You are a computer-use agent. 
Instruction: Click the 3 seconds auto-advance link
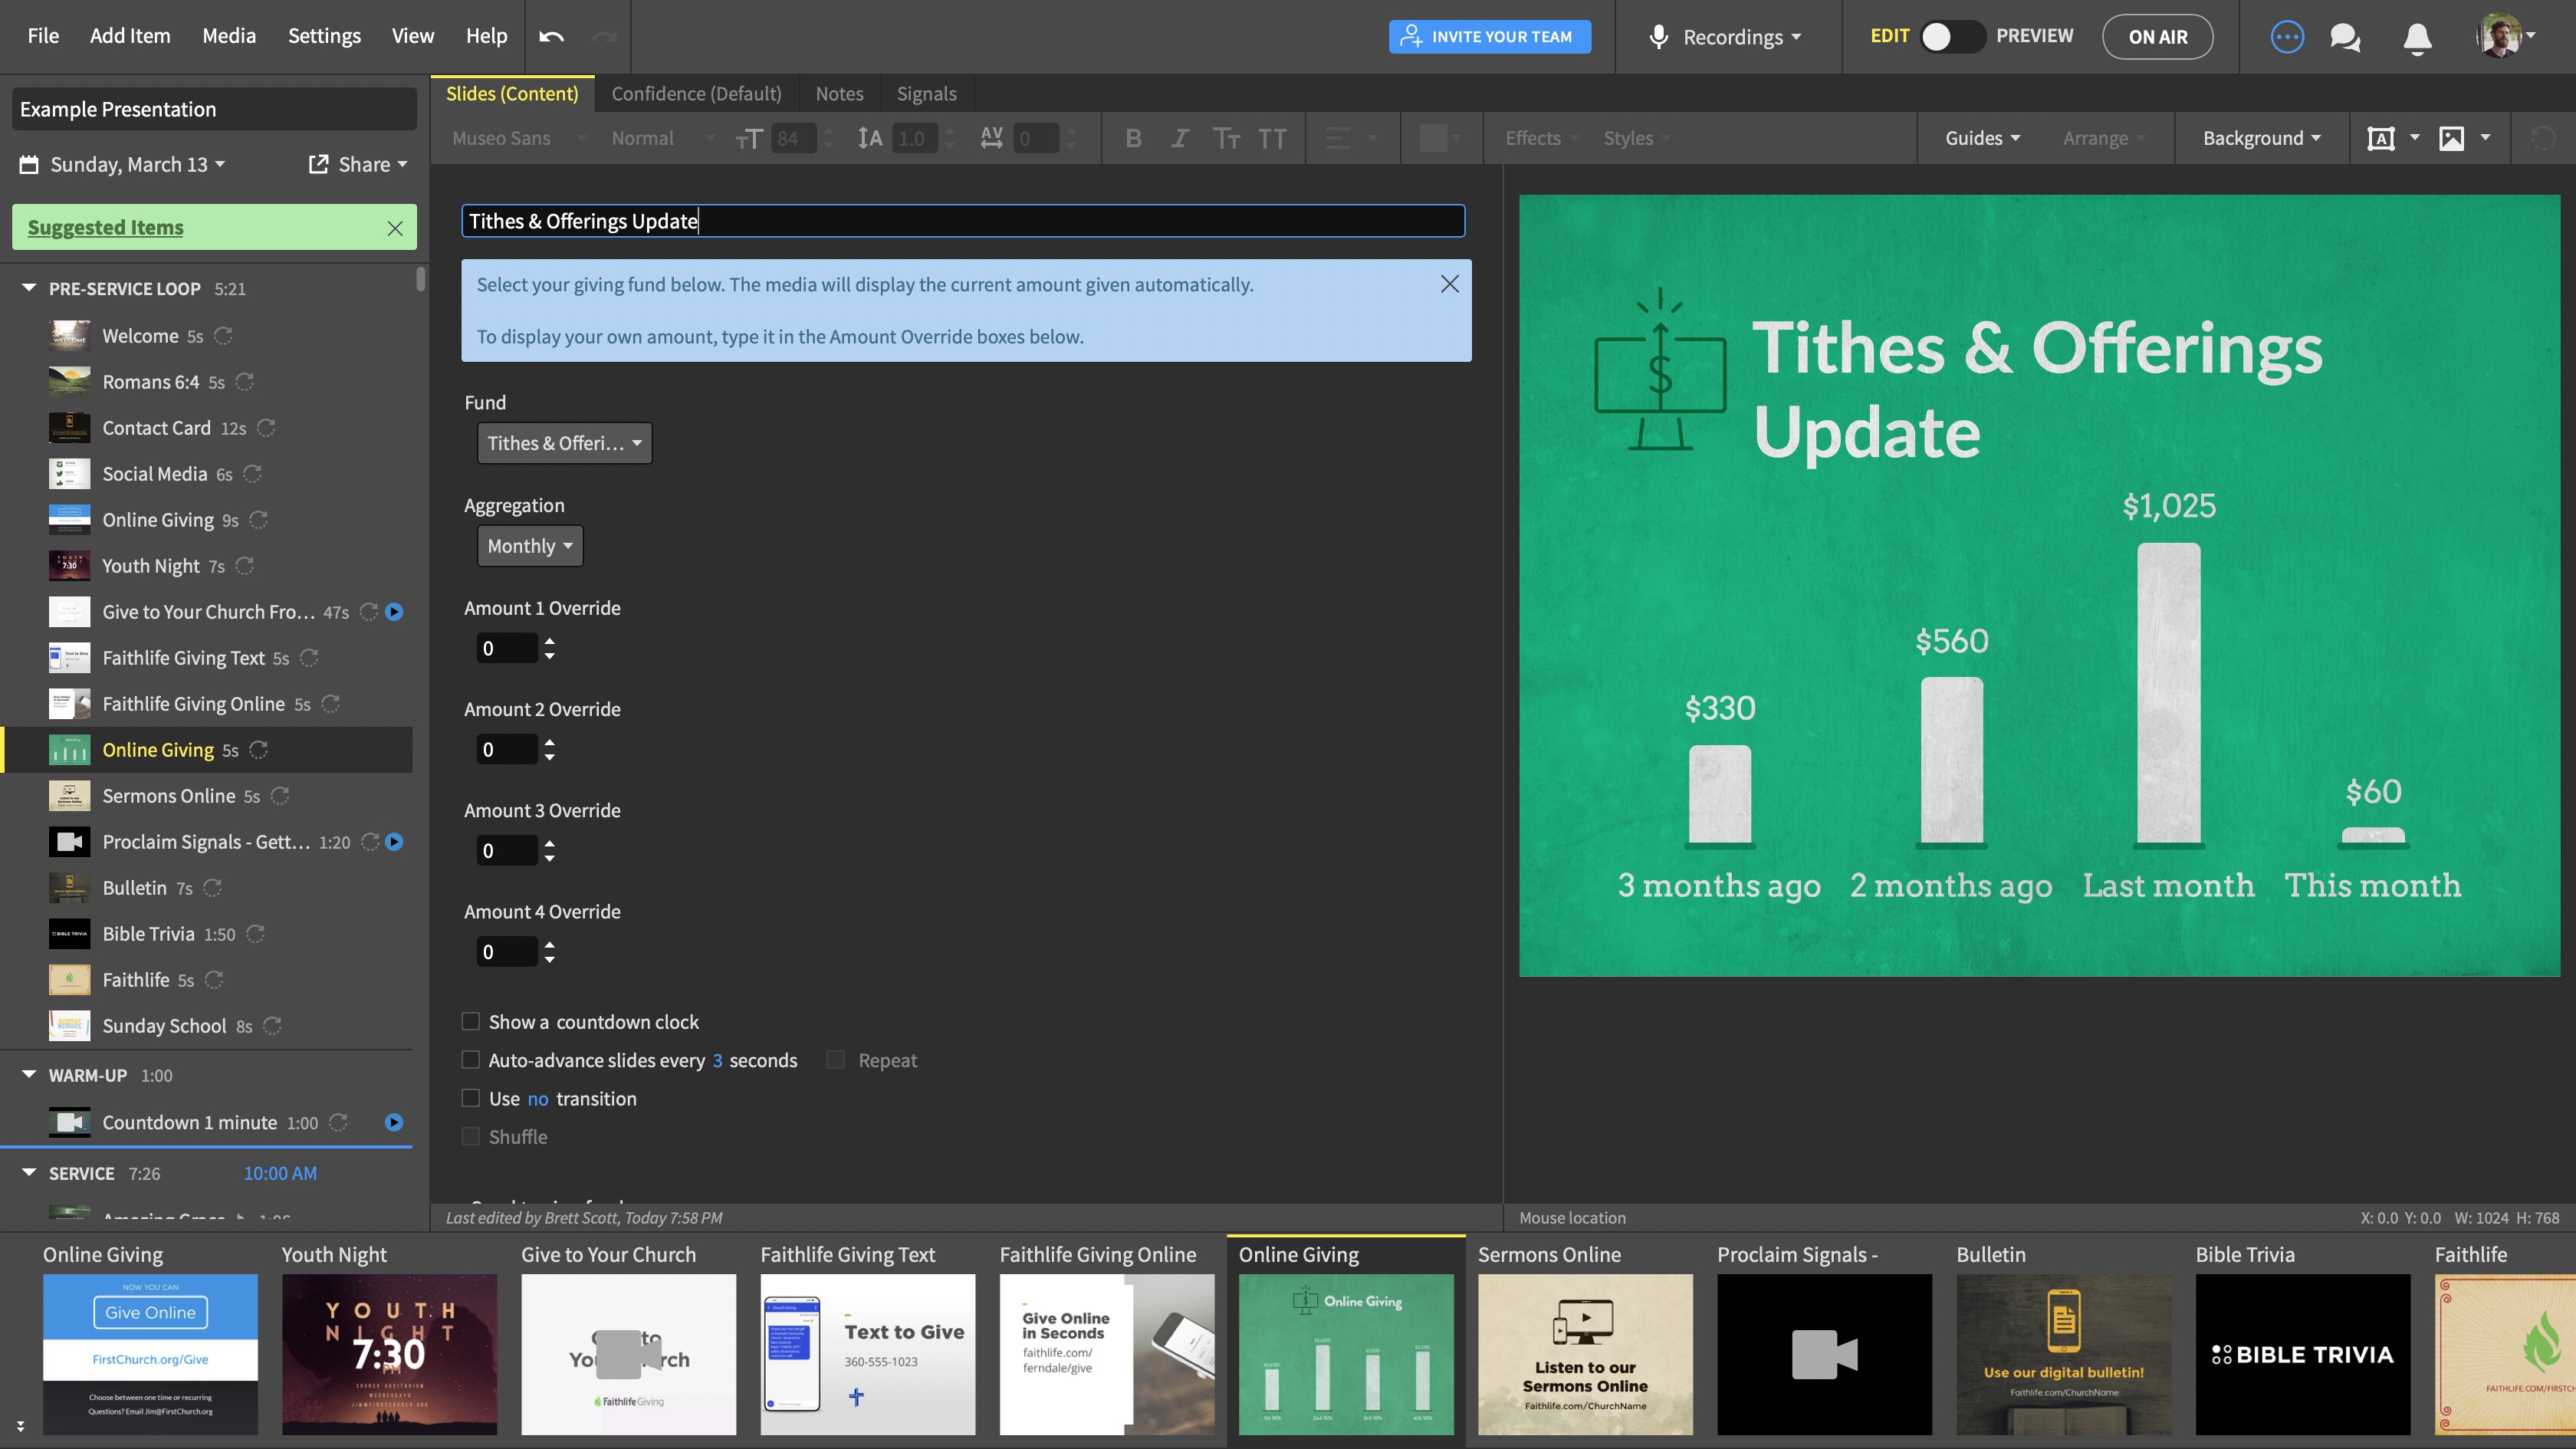[717, 1060]
